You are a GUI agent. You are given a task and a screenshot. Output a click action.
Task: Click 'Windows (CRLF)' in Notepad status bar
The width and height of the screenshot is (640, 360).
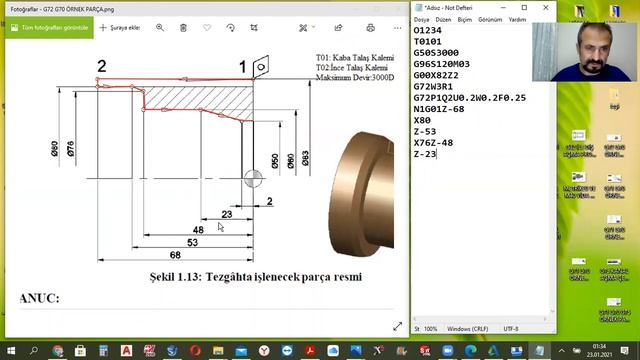pyautogui.click(x=467, y=329)
